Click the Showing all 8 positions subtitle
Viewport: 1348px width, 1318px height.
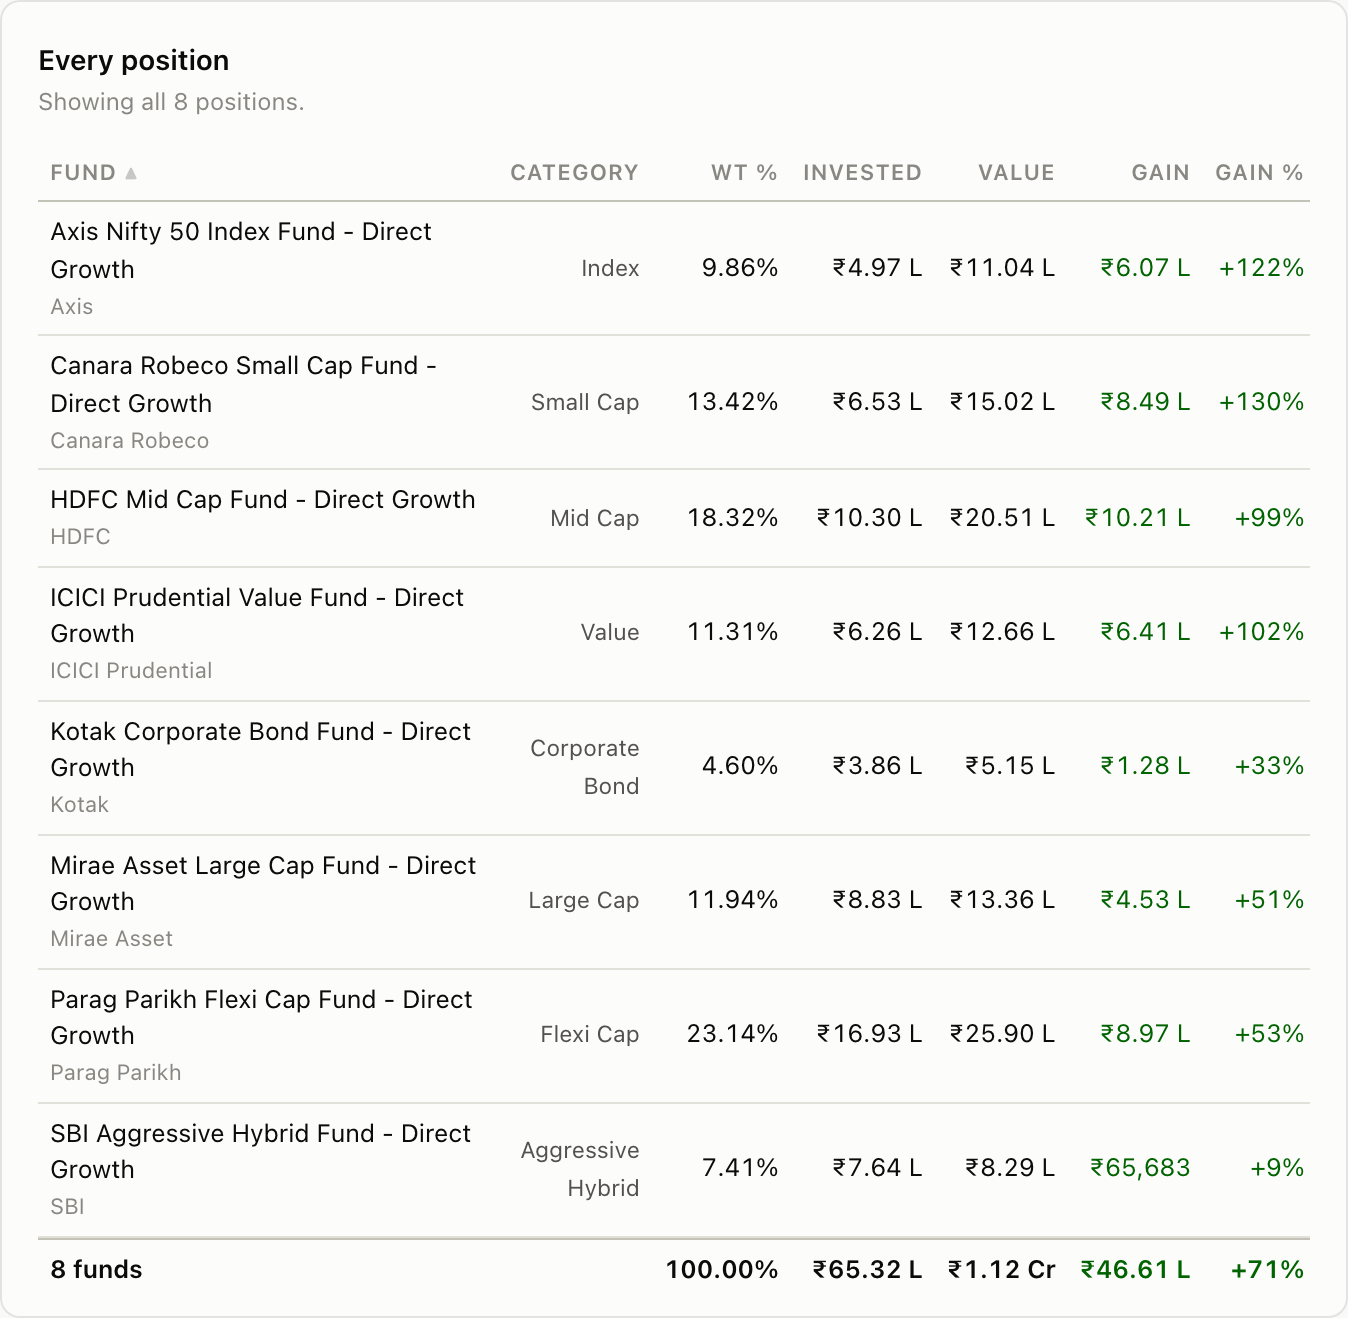[x=171, y=102]
